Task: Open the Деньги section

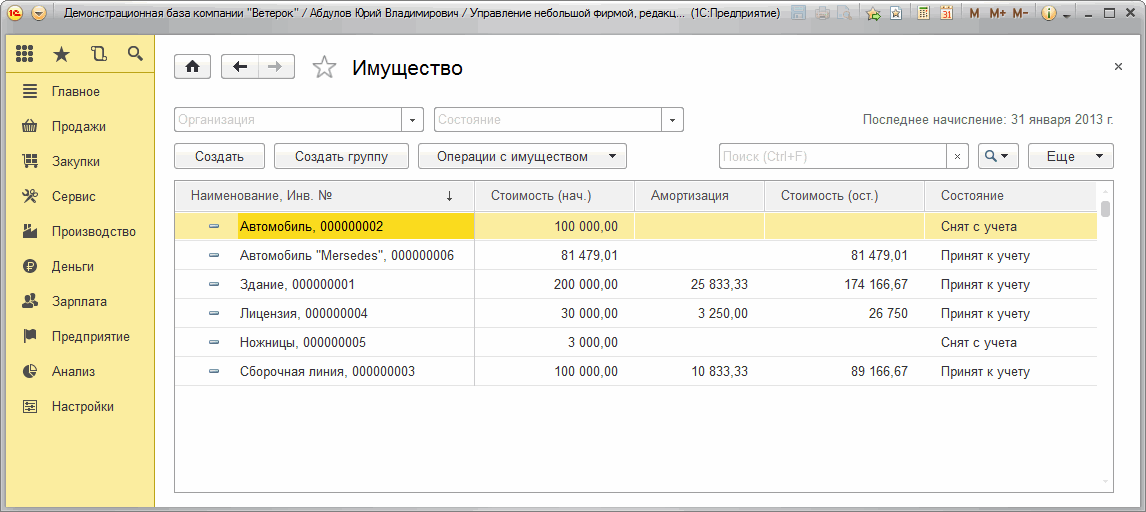Action: (80, 267)
